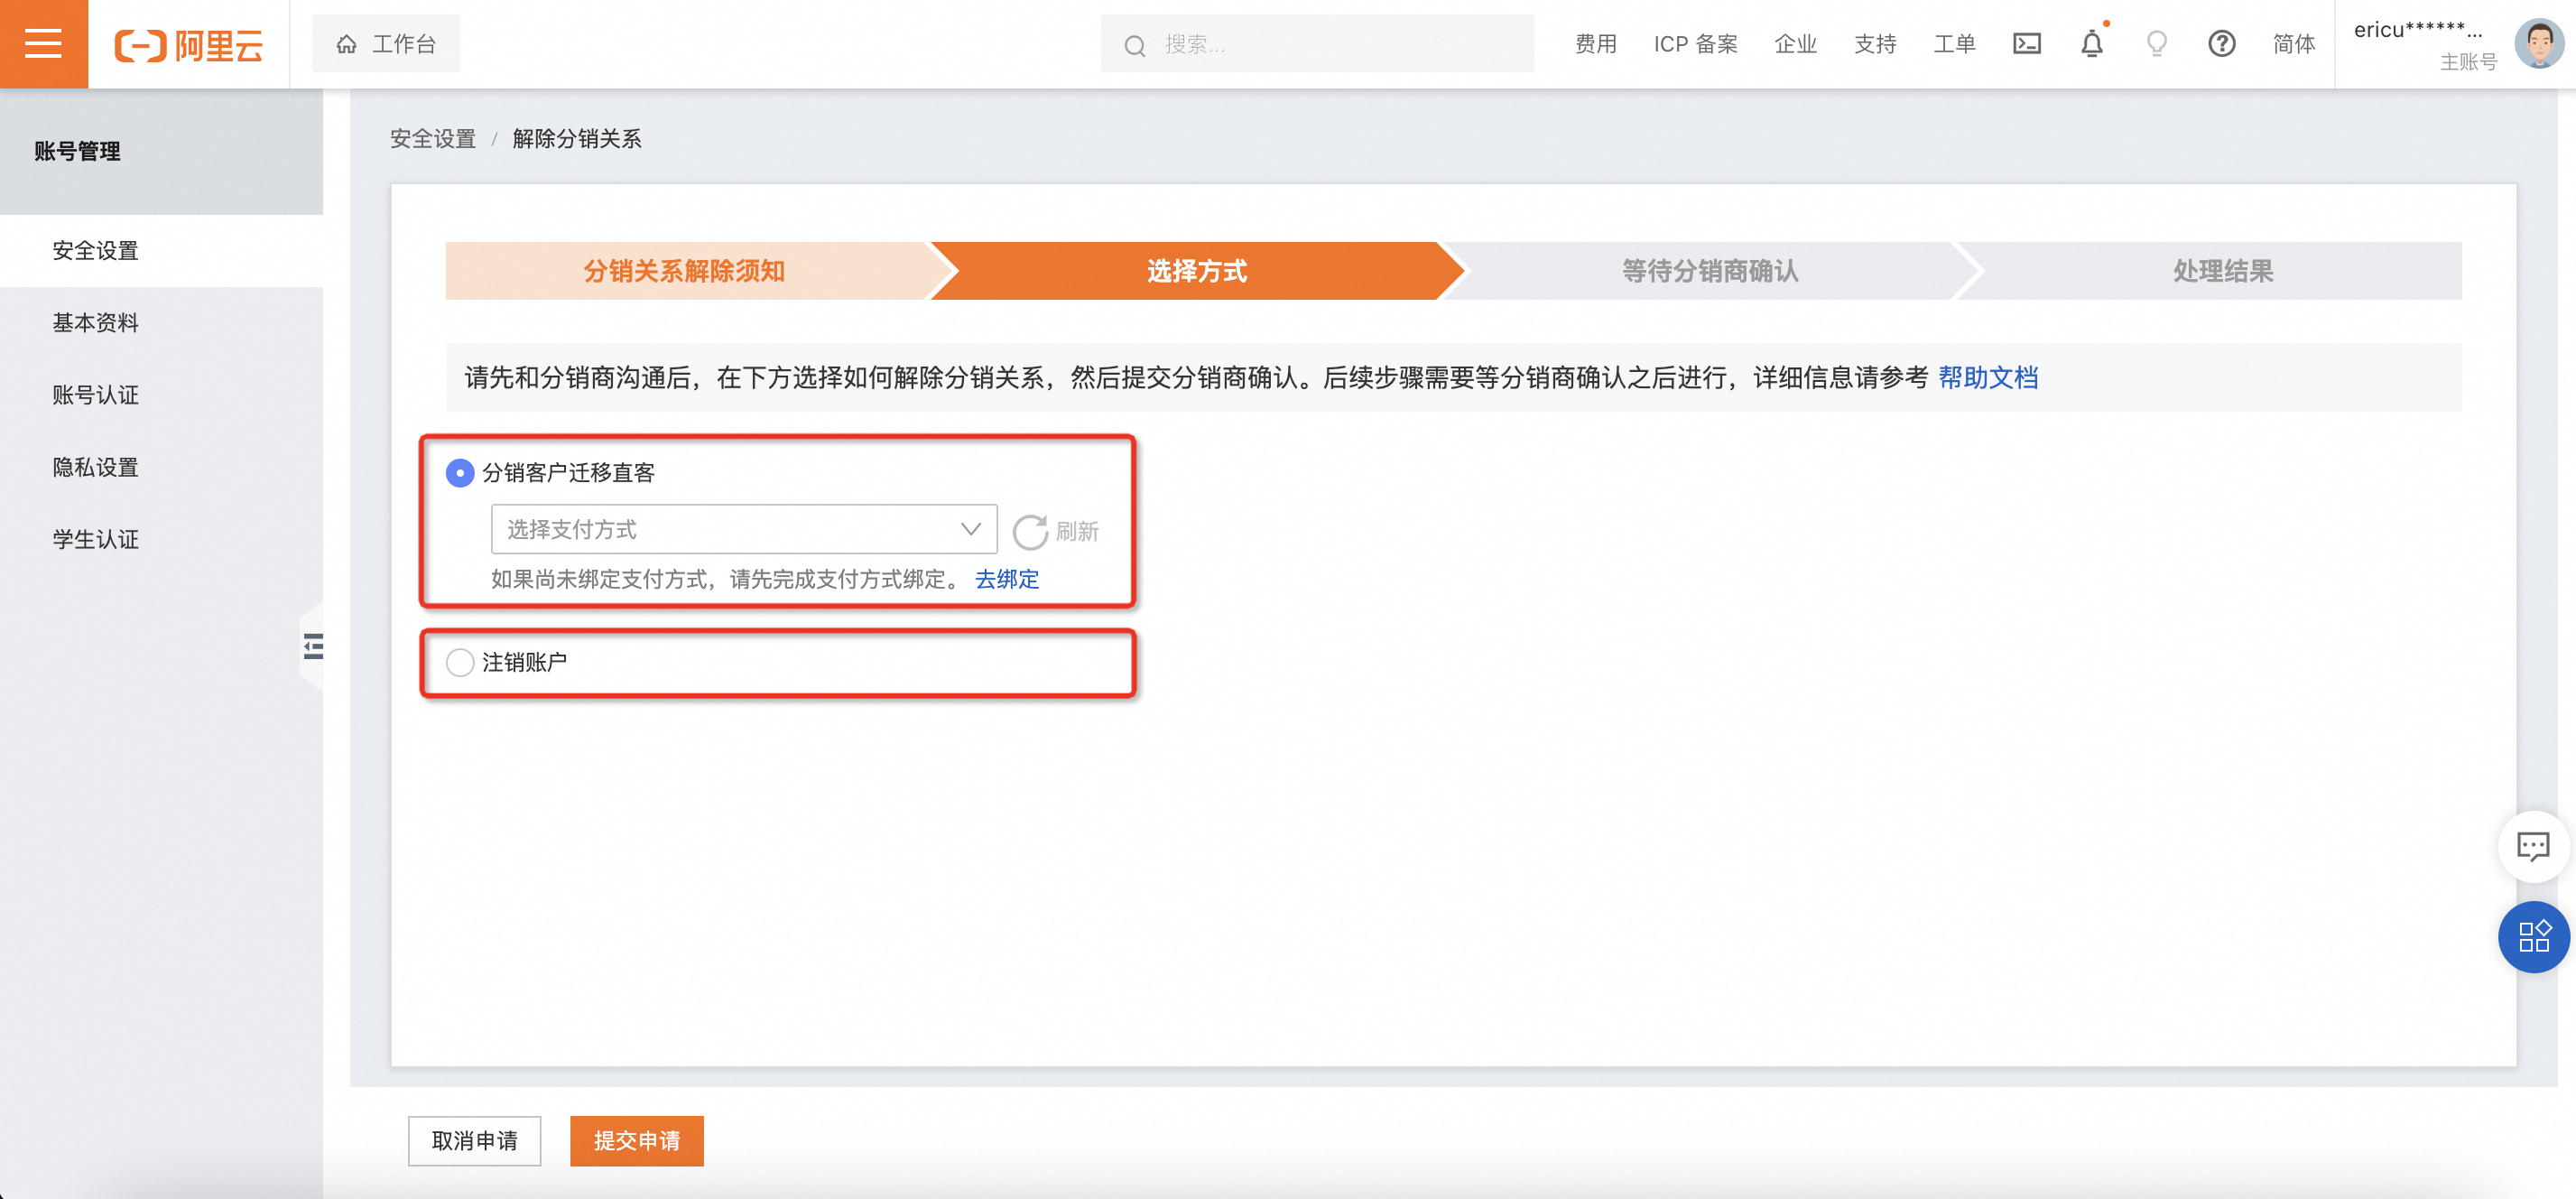
Task: Open the notification bell
Action: click(x=2091, y=44)
